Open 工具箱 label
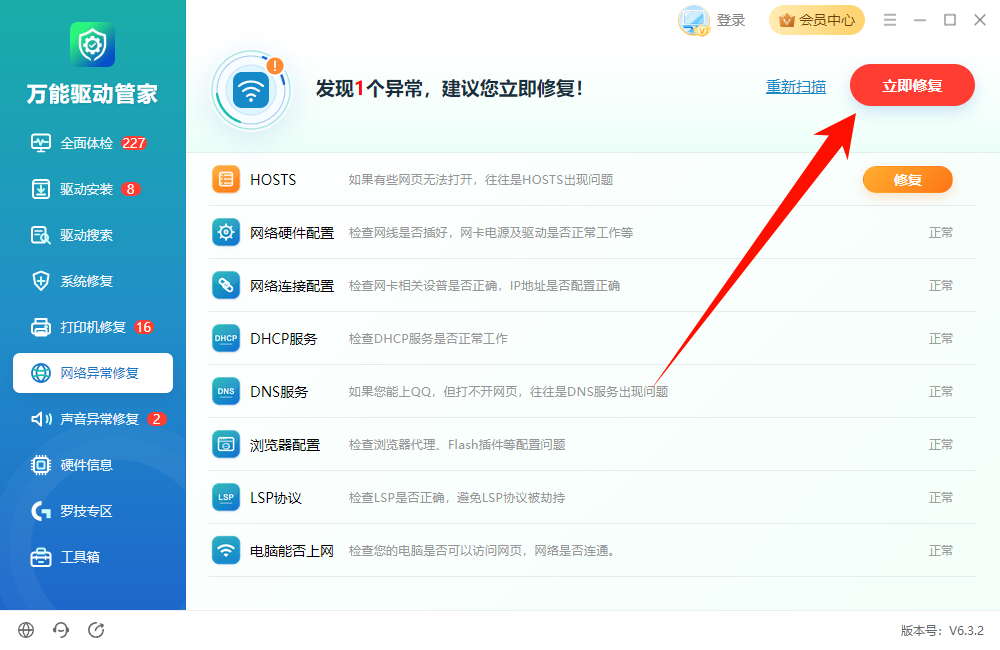The height and width of the screenshot is (650, 1000). (x=80, y=557)
